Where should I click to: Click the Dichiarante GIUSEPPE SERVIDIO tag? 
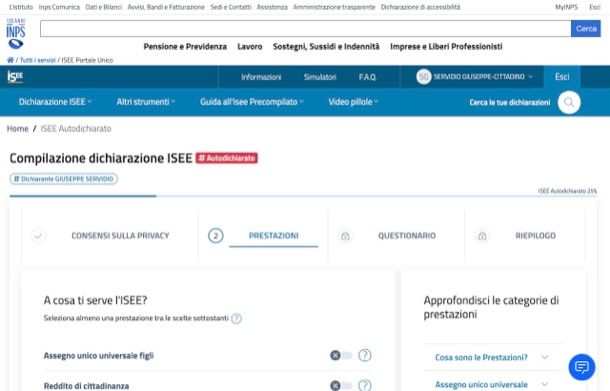[x=64, y=179]
